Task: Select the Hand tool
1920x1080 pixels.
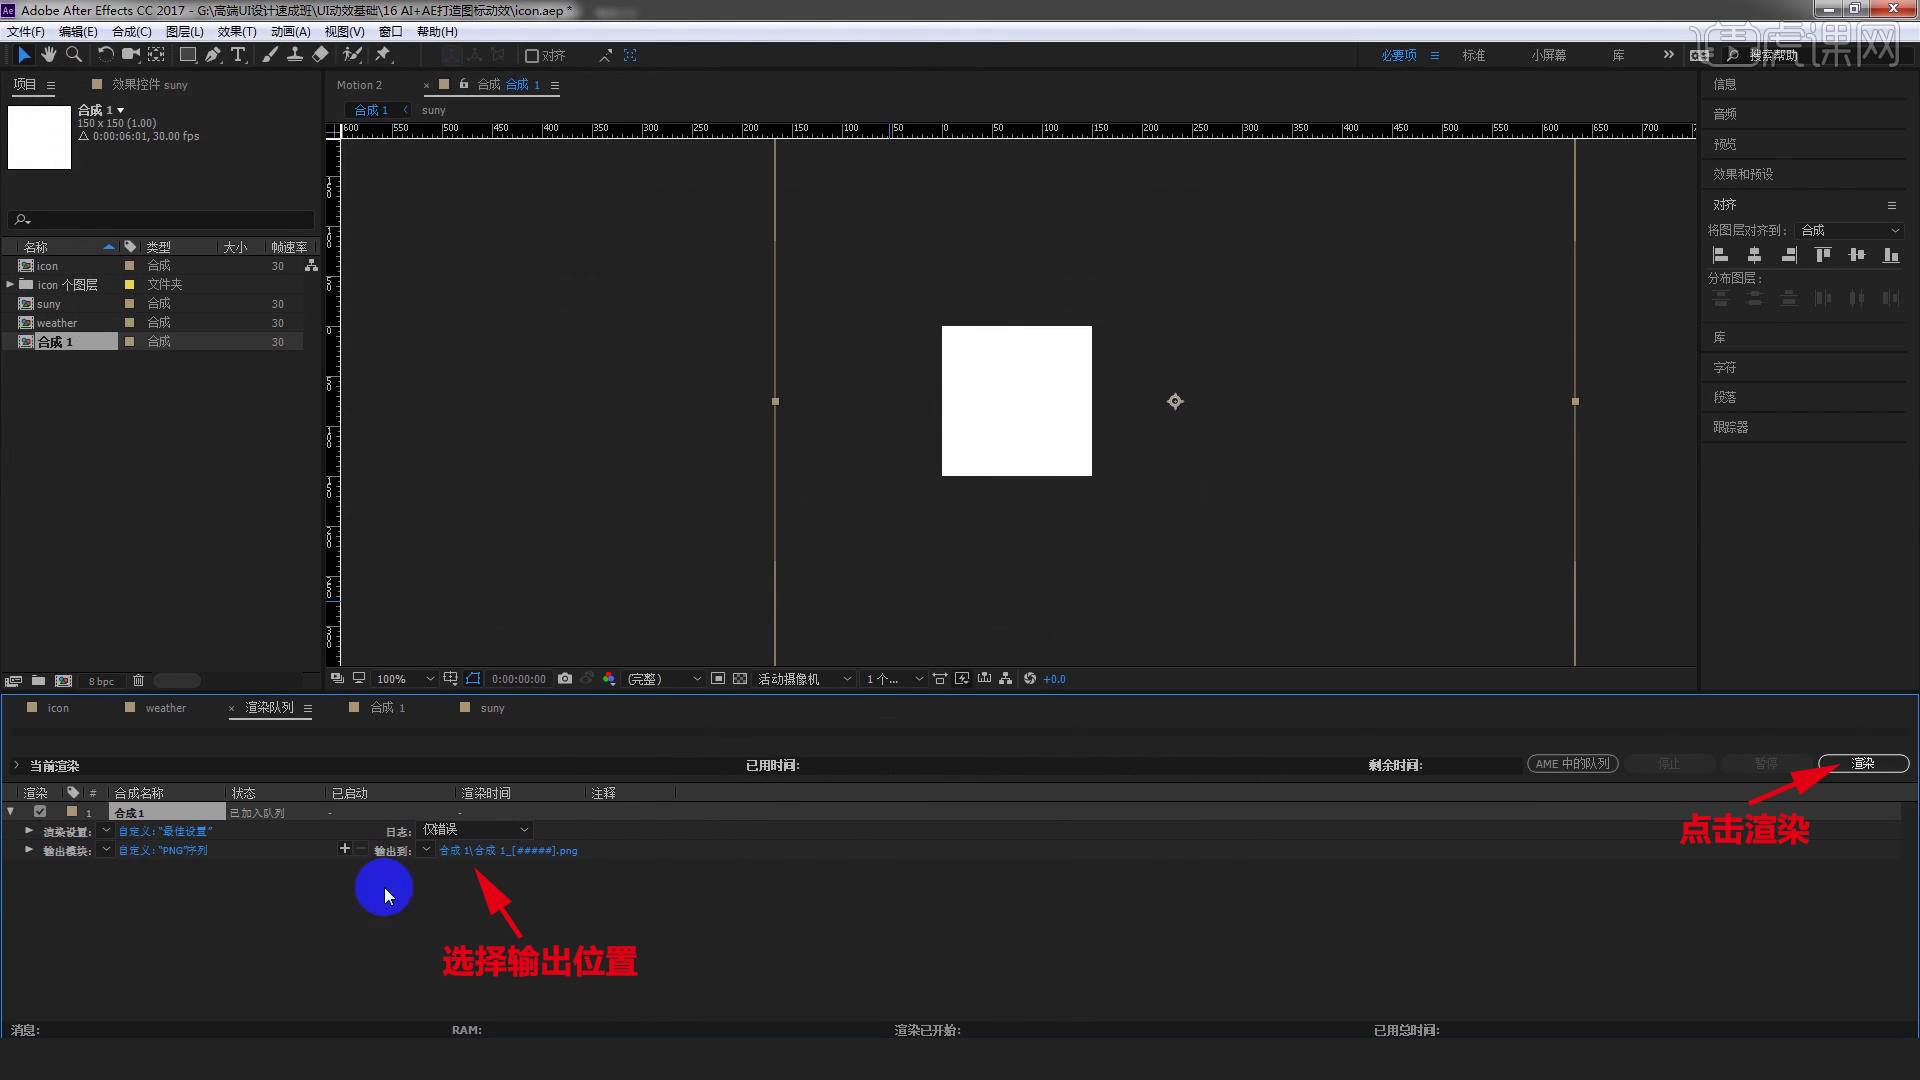Action: tap(48, 55)
